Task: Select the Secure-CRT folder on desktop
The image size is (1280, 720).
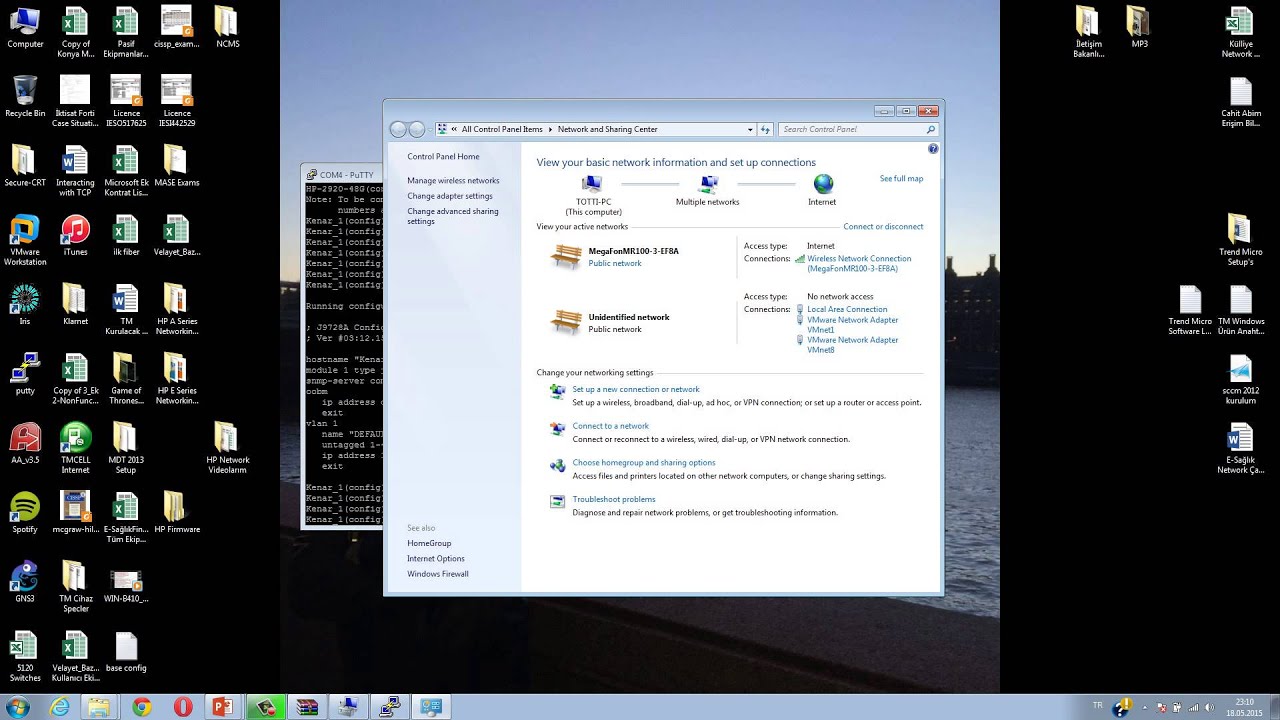Action: (x=25, y=166)
